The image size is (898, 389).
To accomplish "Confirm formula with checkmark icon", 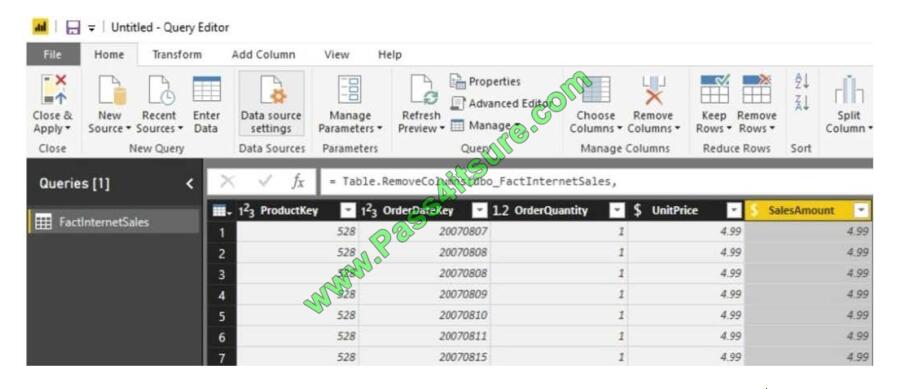I will pos(264,182).
